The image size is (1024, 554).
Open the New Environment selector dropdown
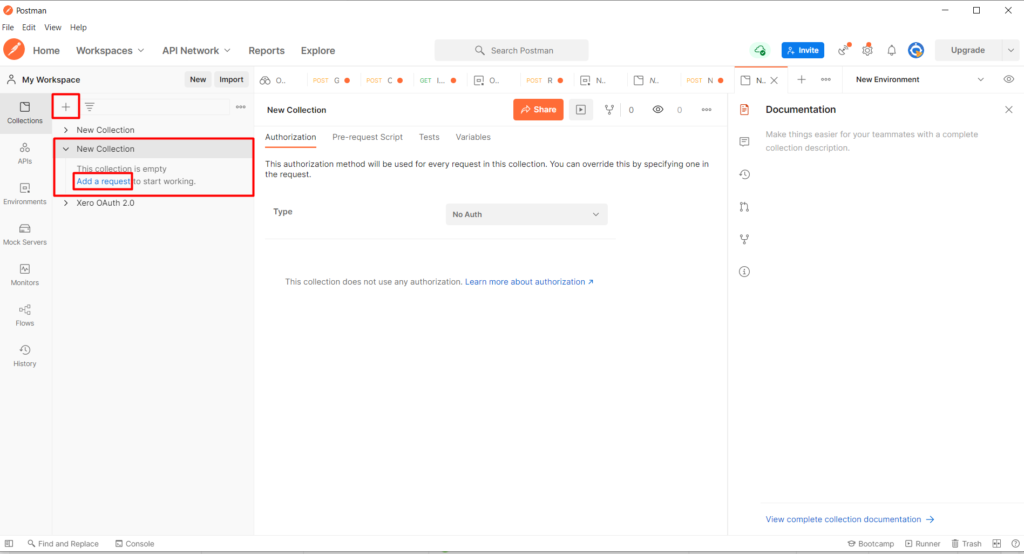920,80
